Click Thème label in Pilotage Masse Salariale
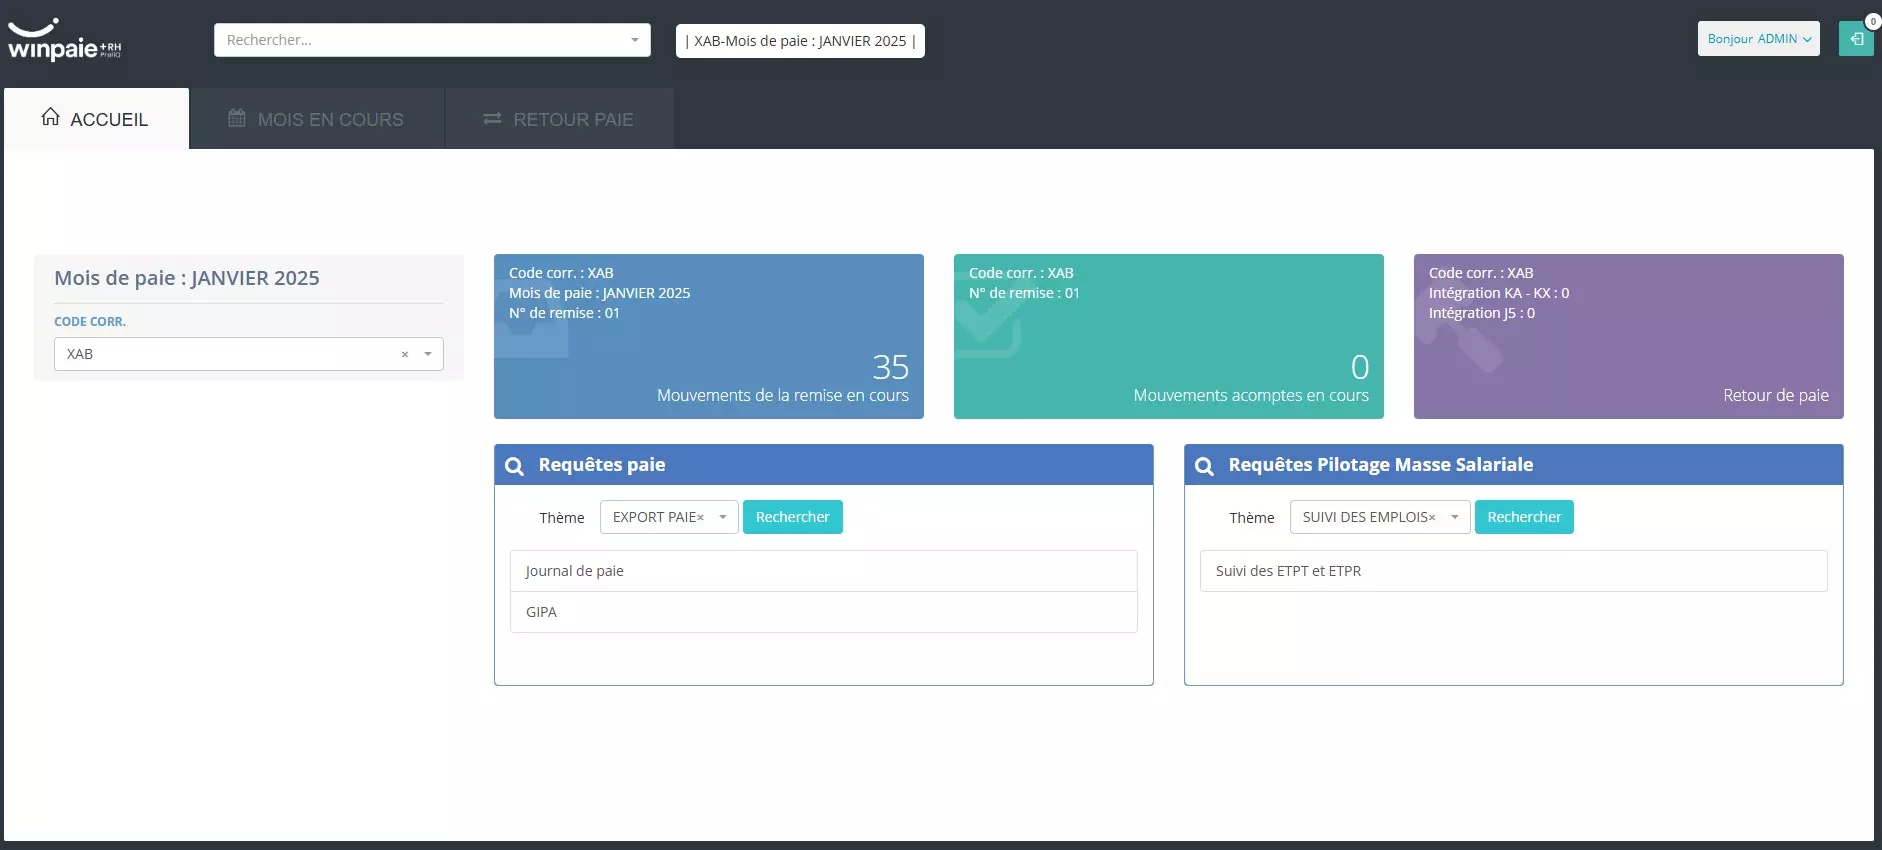The image size is (1882, 850). coord(1252,518)
